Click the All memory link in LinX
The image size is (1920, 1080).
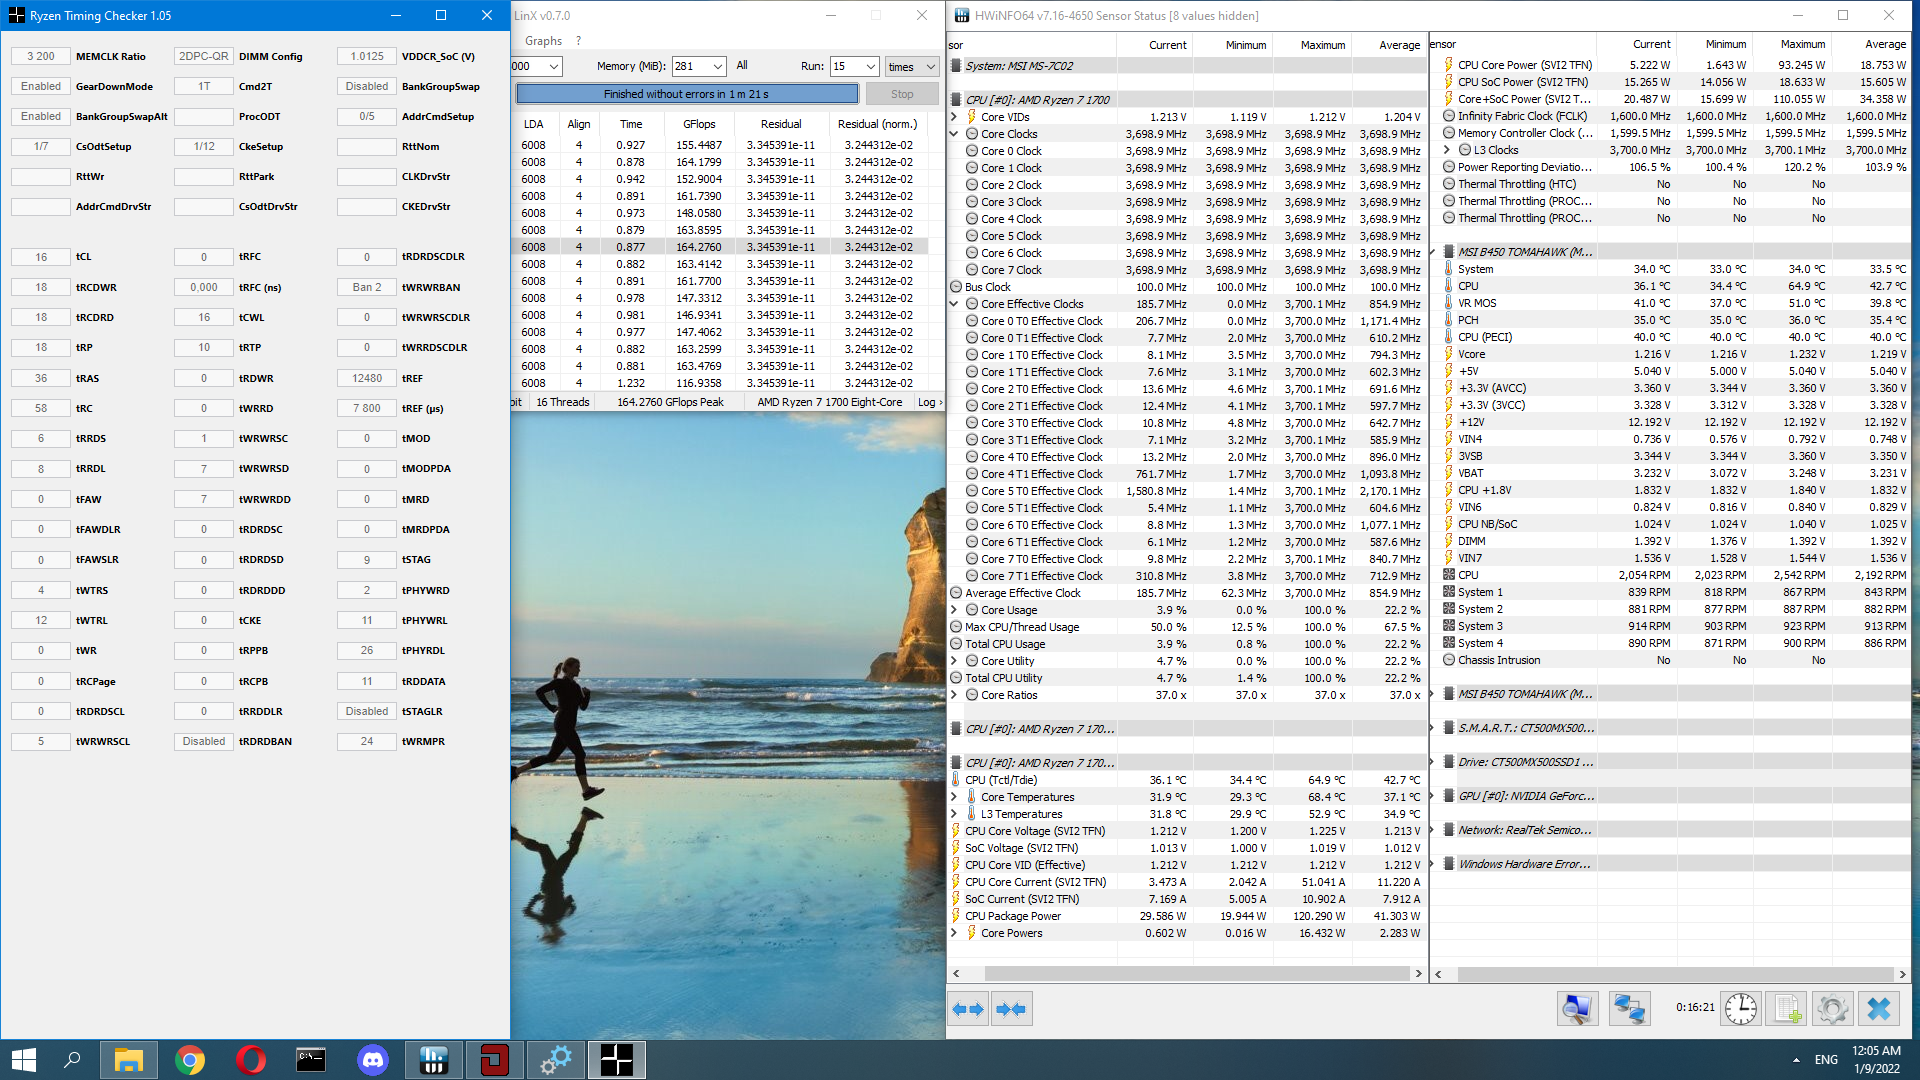742,66
